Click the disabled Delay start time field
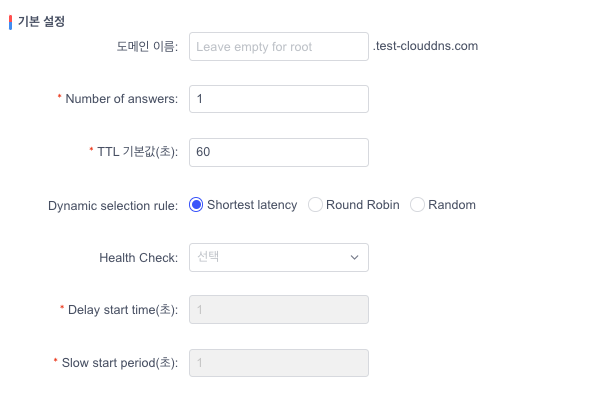 (x=279, y=310)
